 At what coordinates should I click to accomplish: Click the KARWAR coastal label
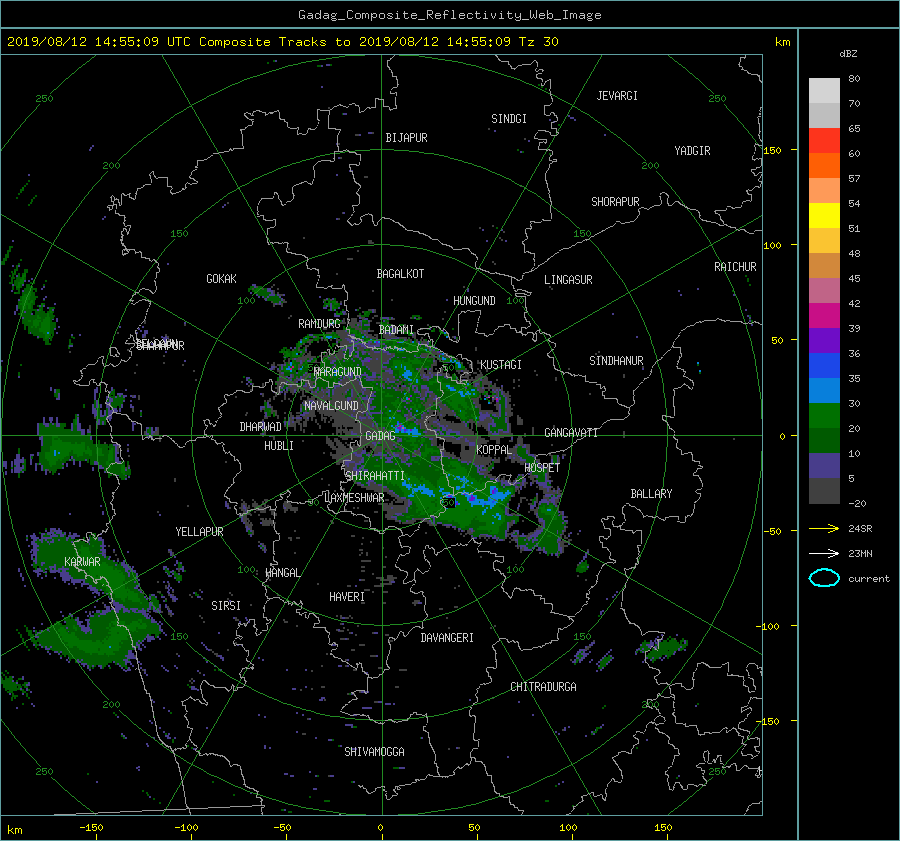(x=82, y=562)
